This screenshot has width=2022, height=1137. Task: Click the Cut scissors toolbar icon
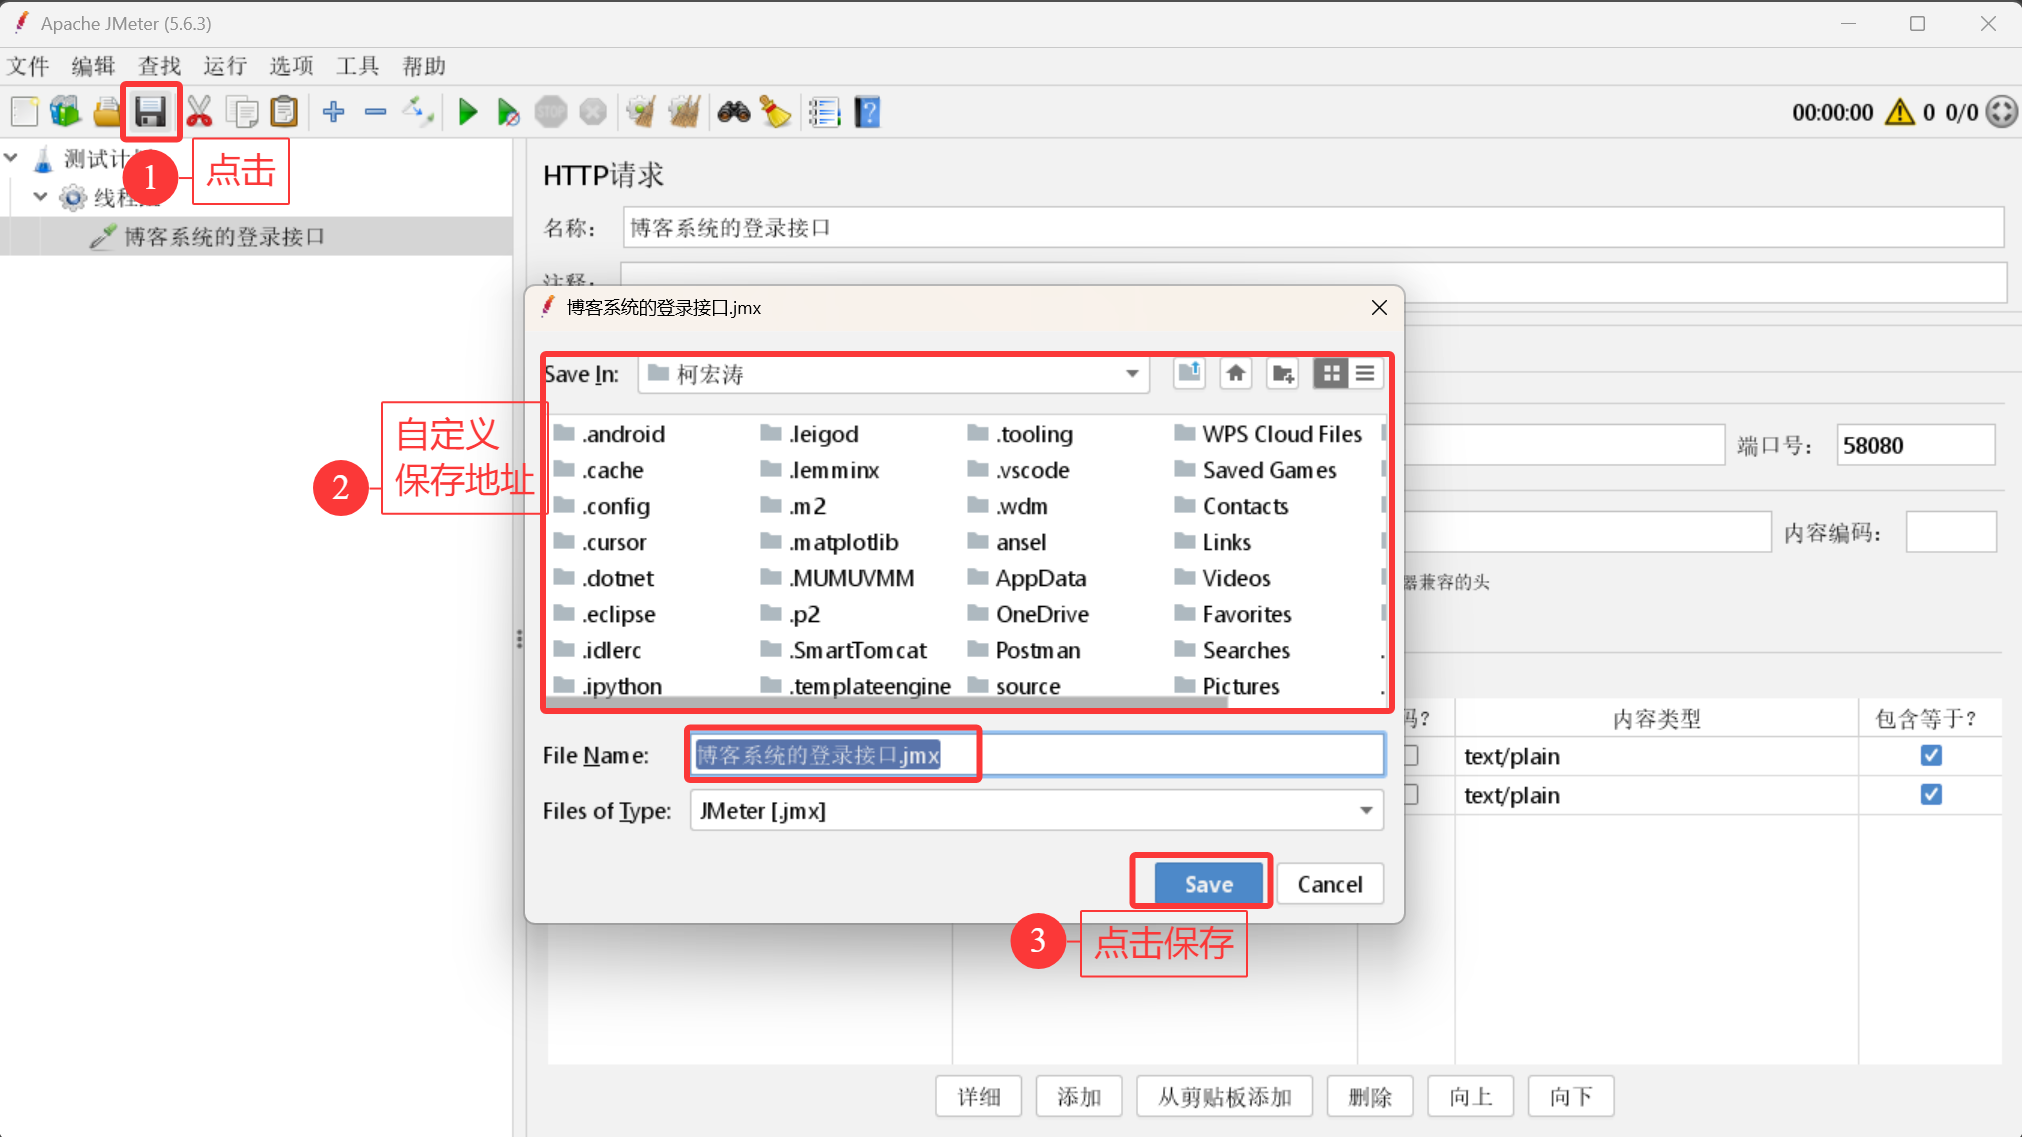point(199,112)
